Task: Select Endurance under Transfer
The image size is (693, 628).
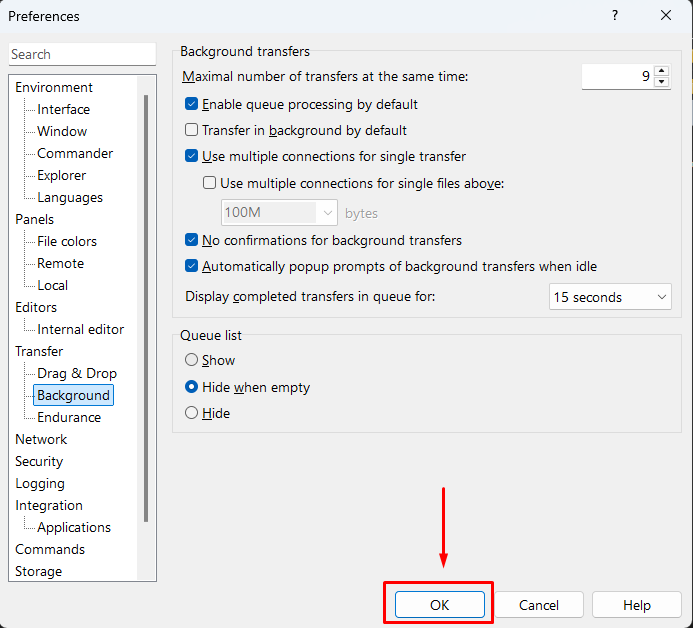Action: [69, 417]
